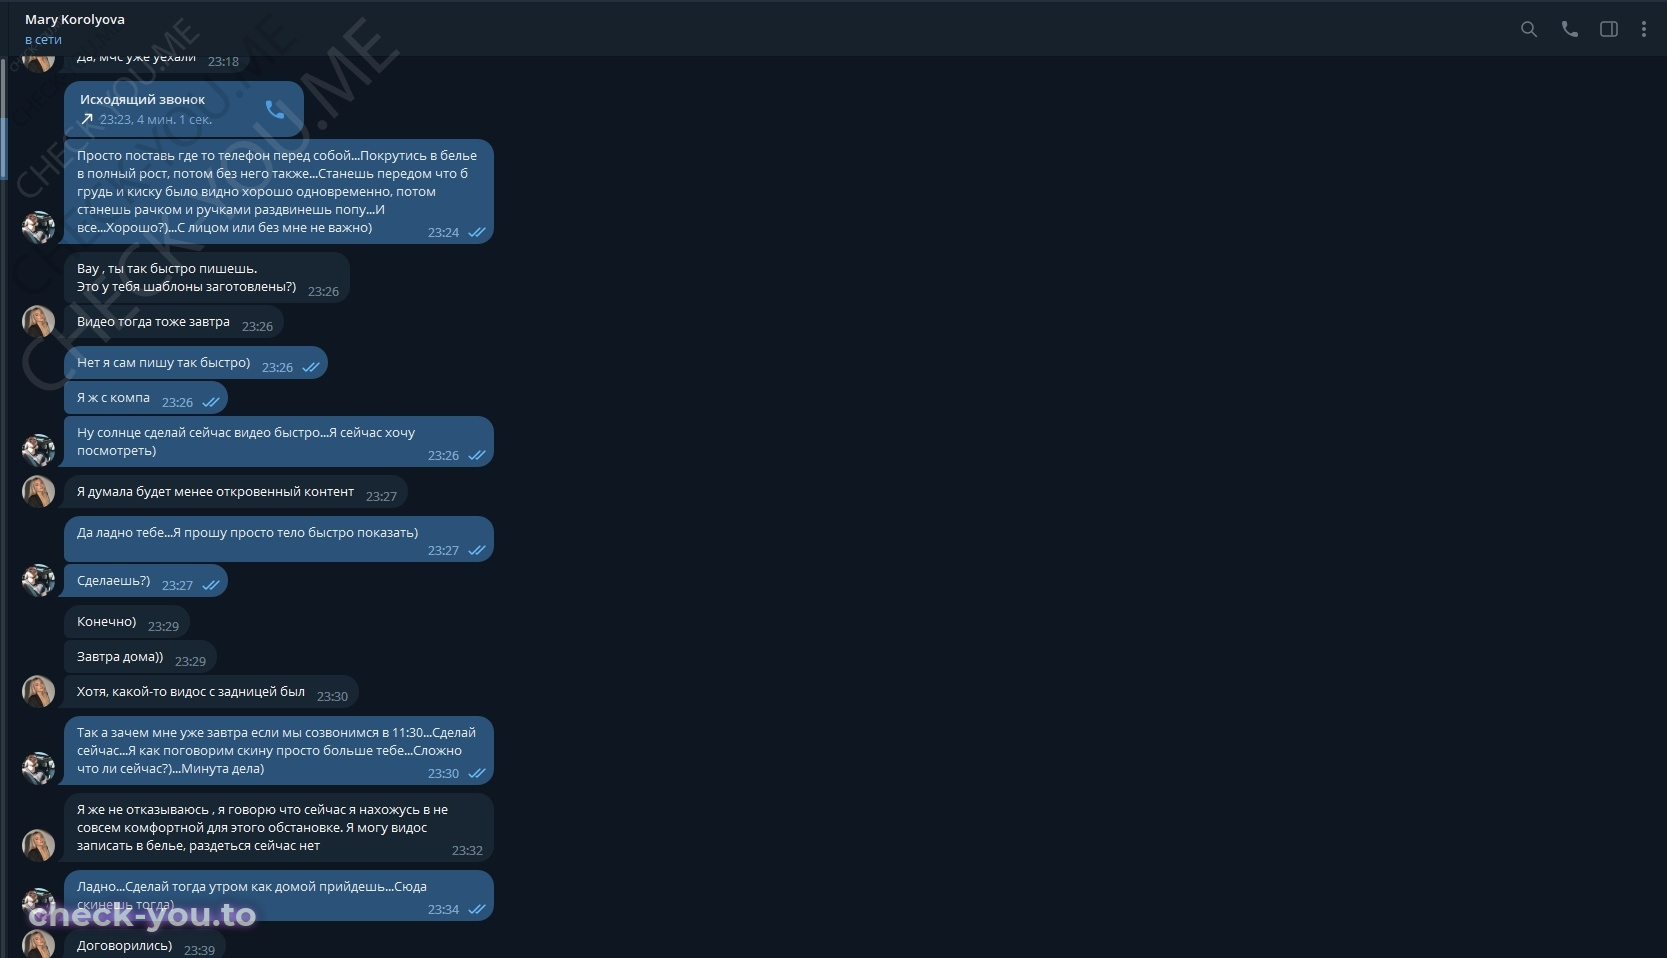The width and height of the screenshot is (1667, 958).
Task: Select message 'Вау, ты так быстро пишешь.'
Action: (207, 277)
